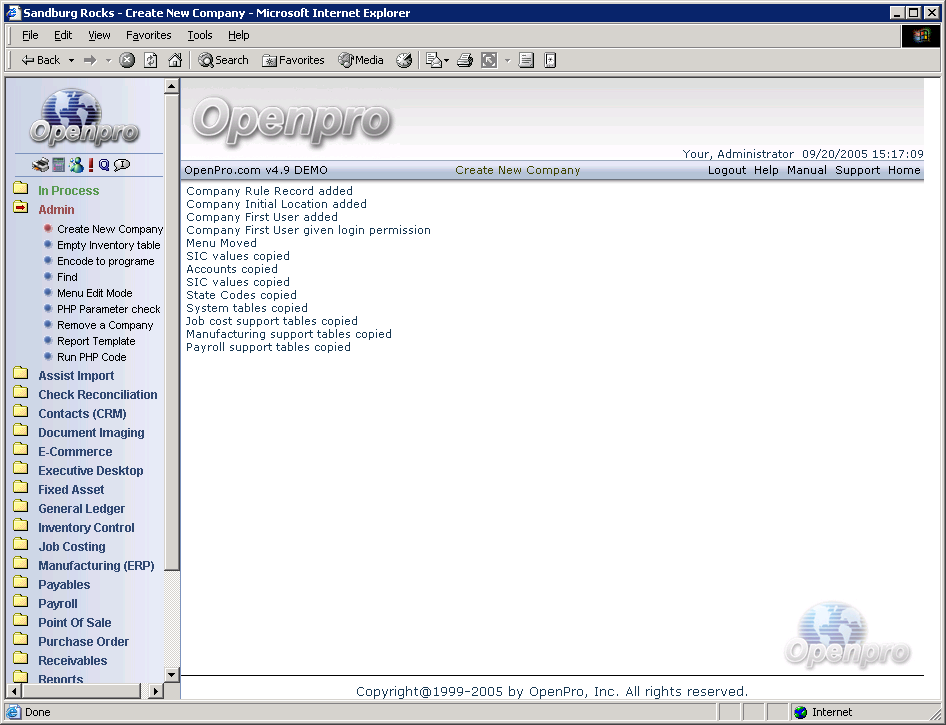
Task: Click the calculator icon in the sidebar
Action: point(59,165)
